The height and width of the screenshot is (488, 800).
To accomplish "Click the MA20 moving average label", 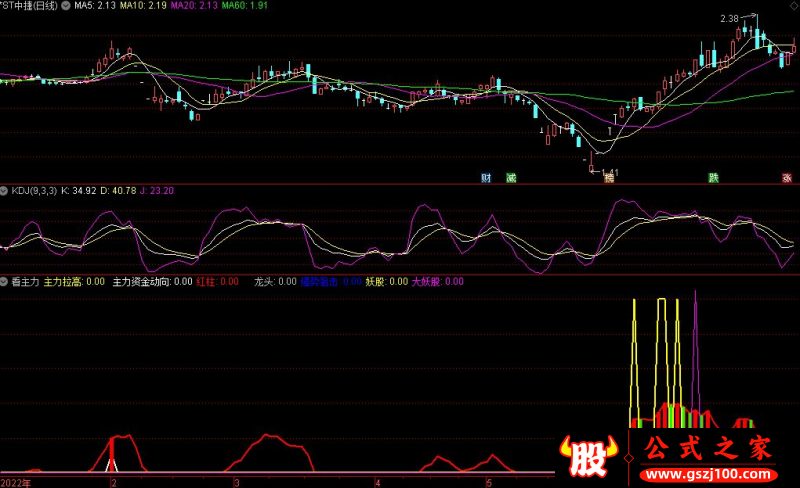I will coord(189,6).
